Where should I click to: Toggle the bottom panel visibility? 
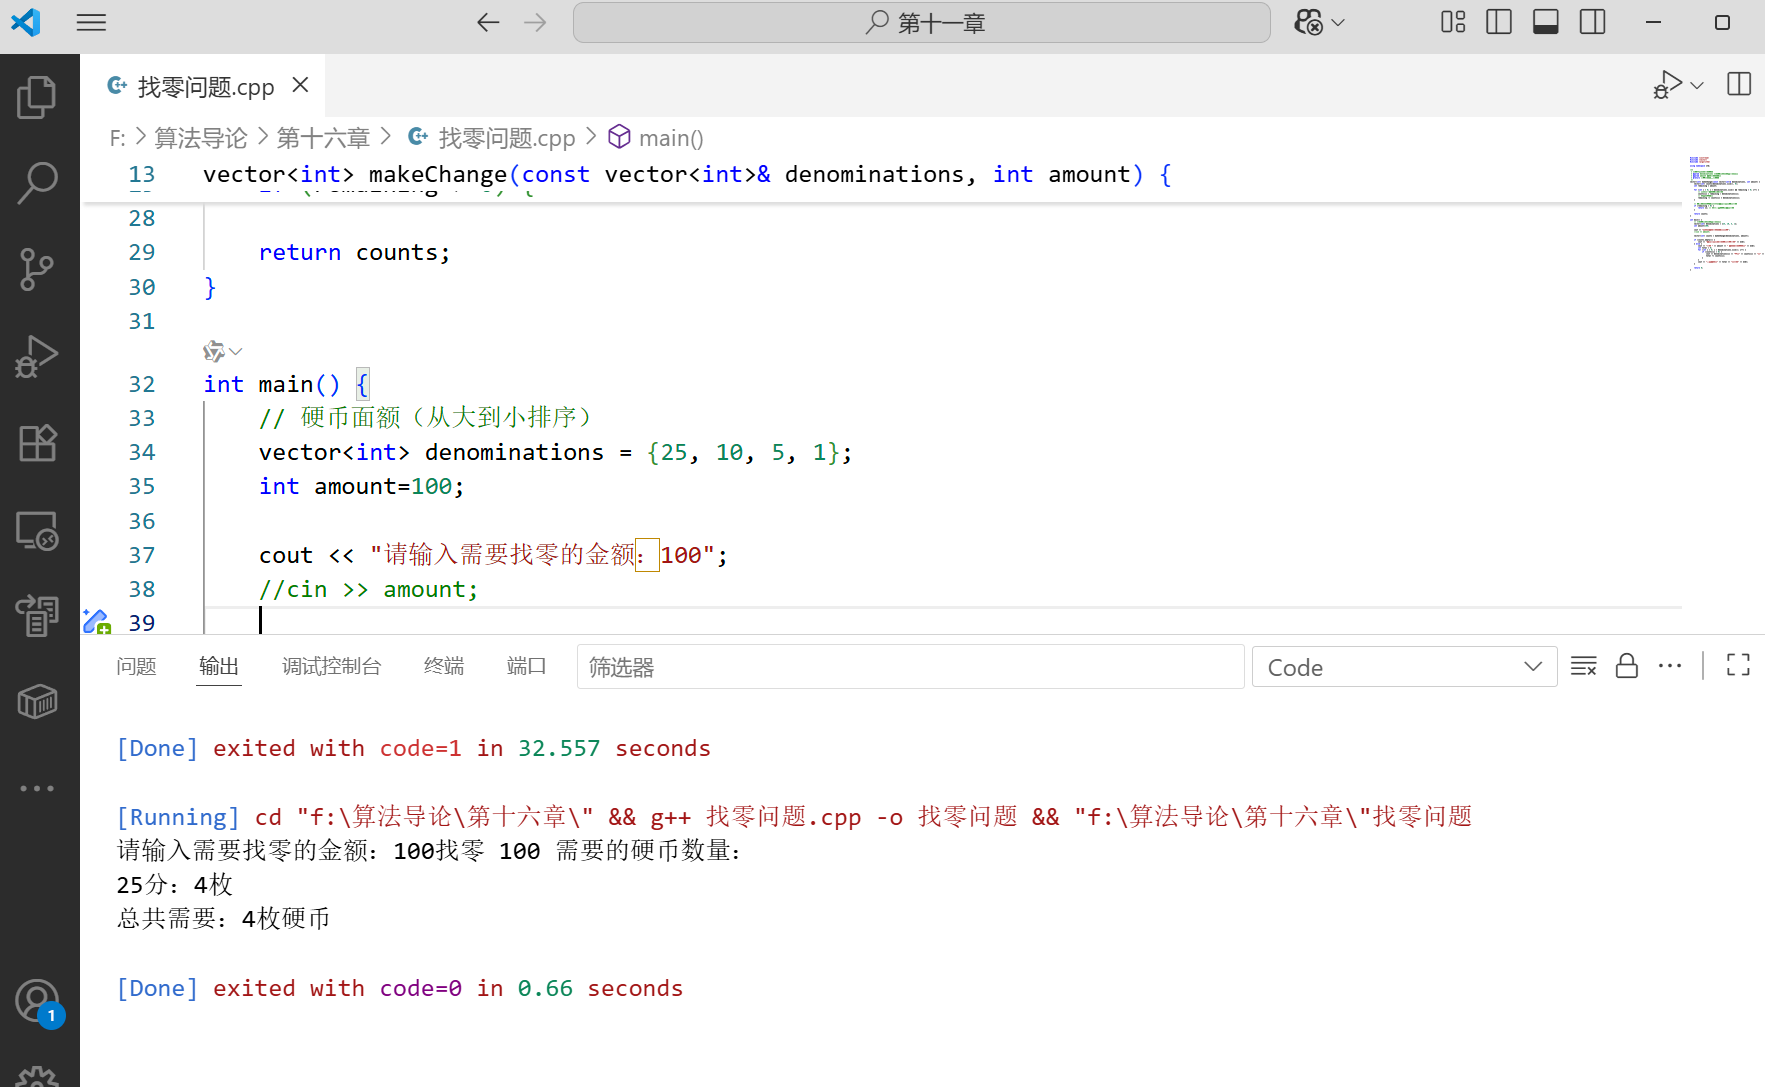1546,22
